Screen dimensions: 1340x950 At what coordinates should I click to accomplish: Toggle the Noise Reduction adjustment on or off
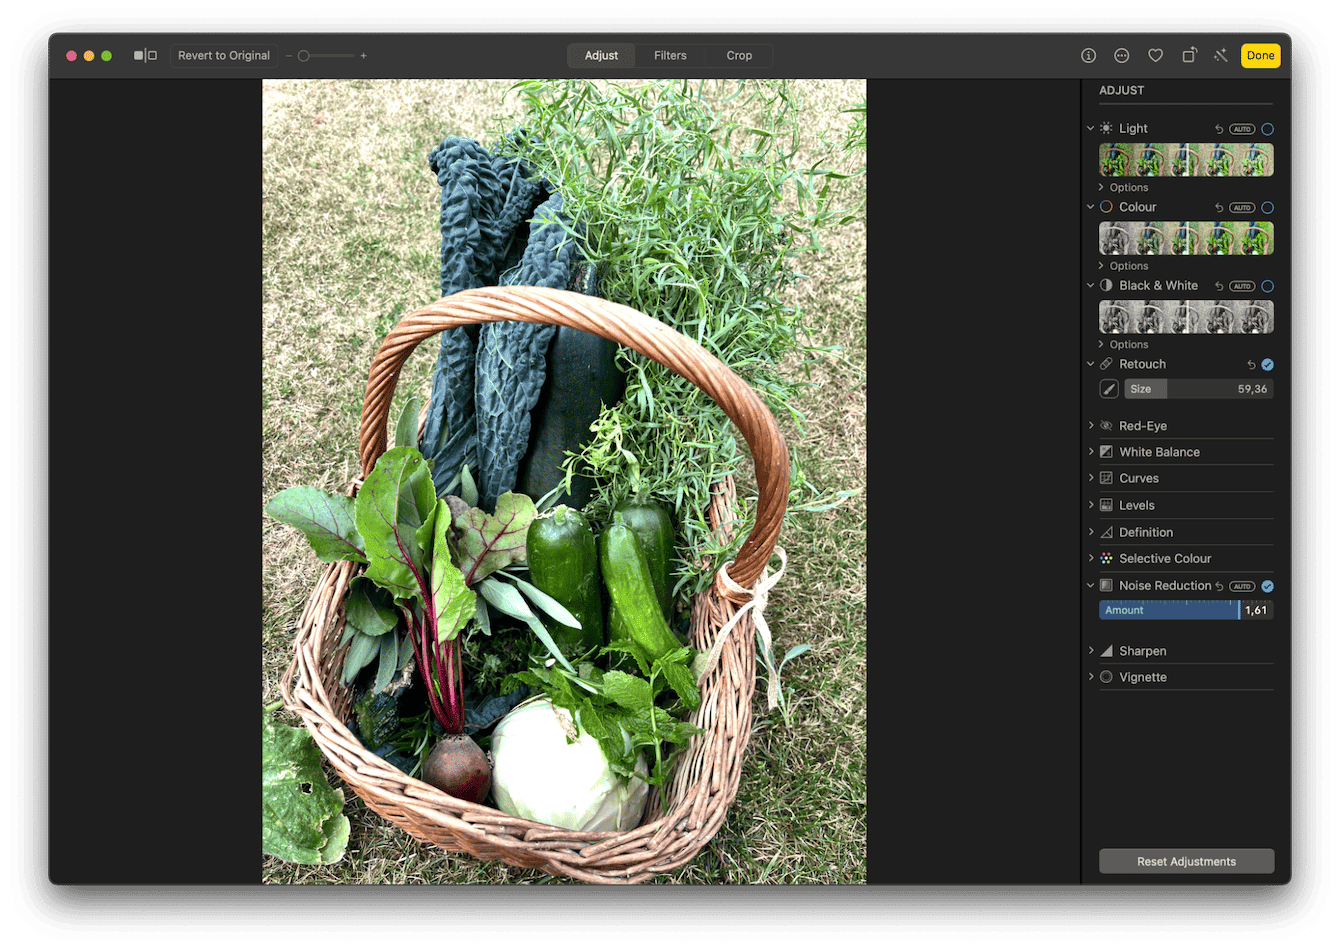pos(1268,586)
